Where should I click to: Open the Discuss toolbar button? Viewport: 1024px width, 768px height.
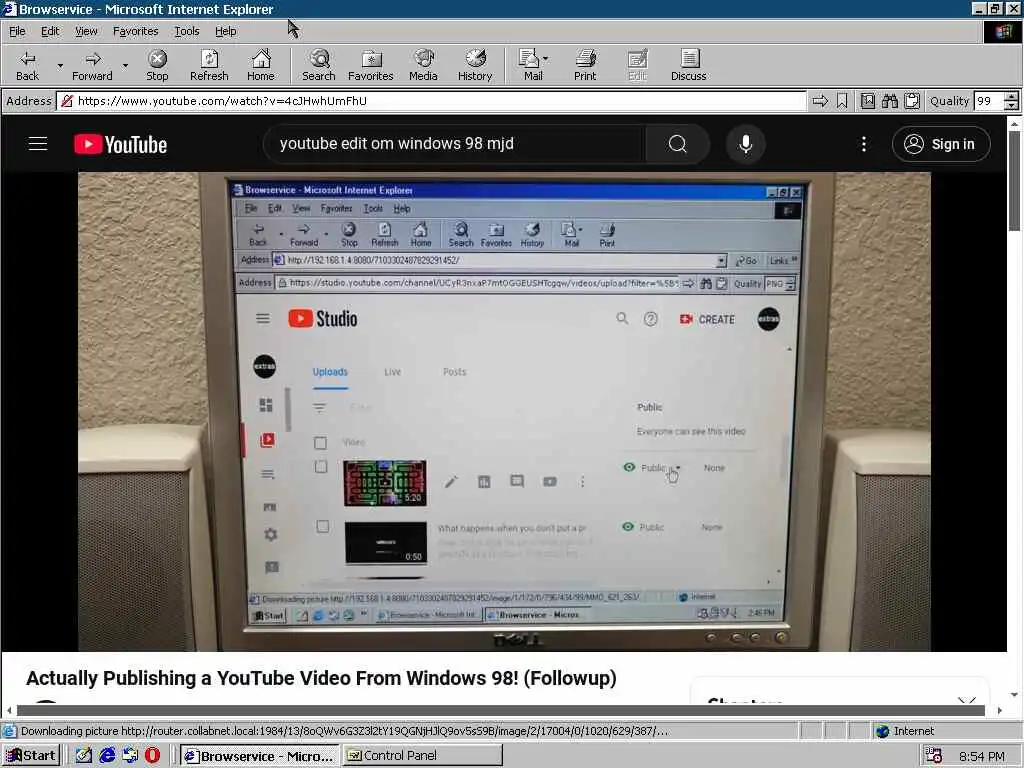688,65
